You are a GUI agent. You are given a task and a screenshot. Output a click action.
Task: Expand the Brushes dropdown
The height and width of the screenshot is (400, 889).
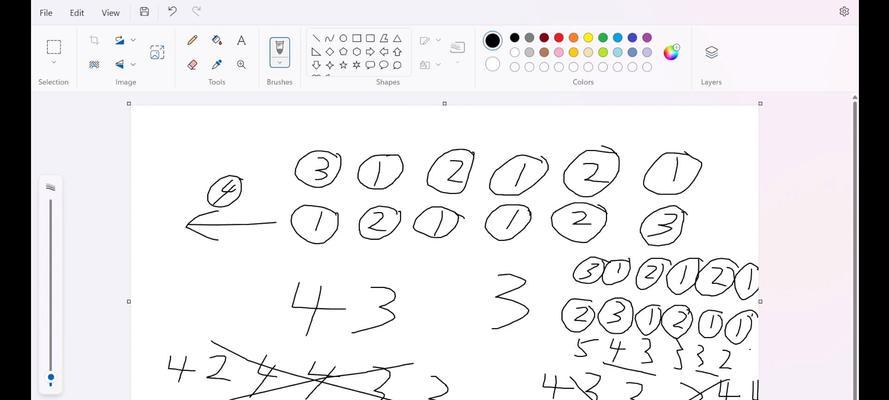280,62
